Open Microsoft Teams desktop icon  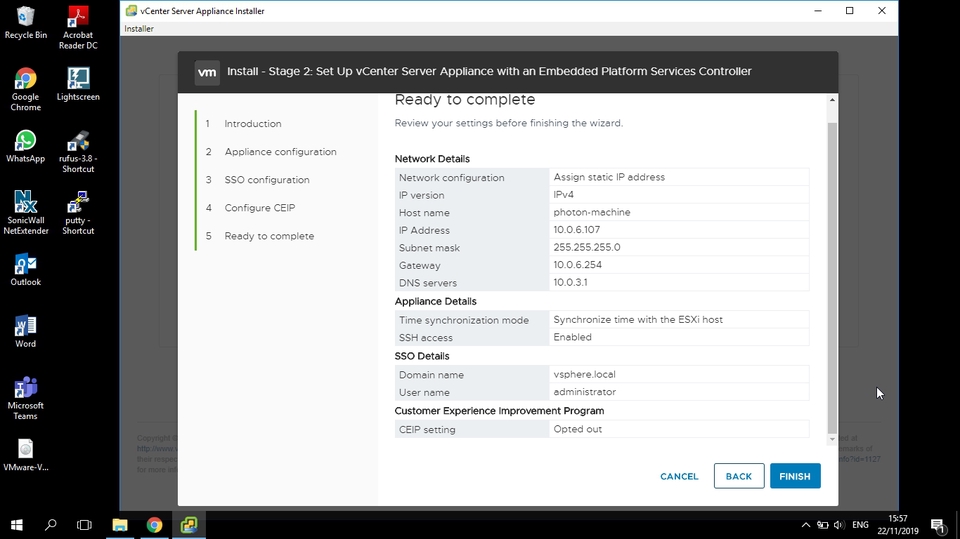[x=26, y=398]
